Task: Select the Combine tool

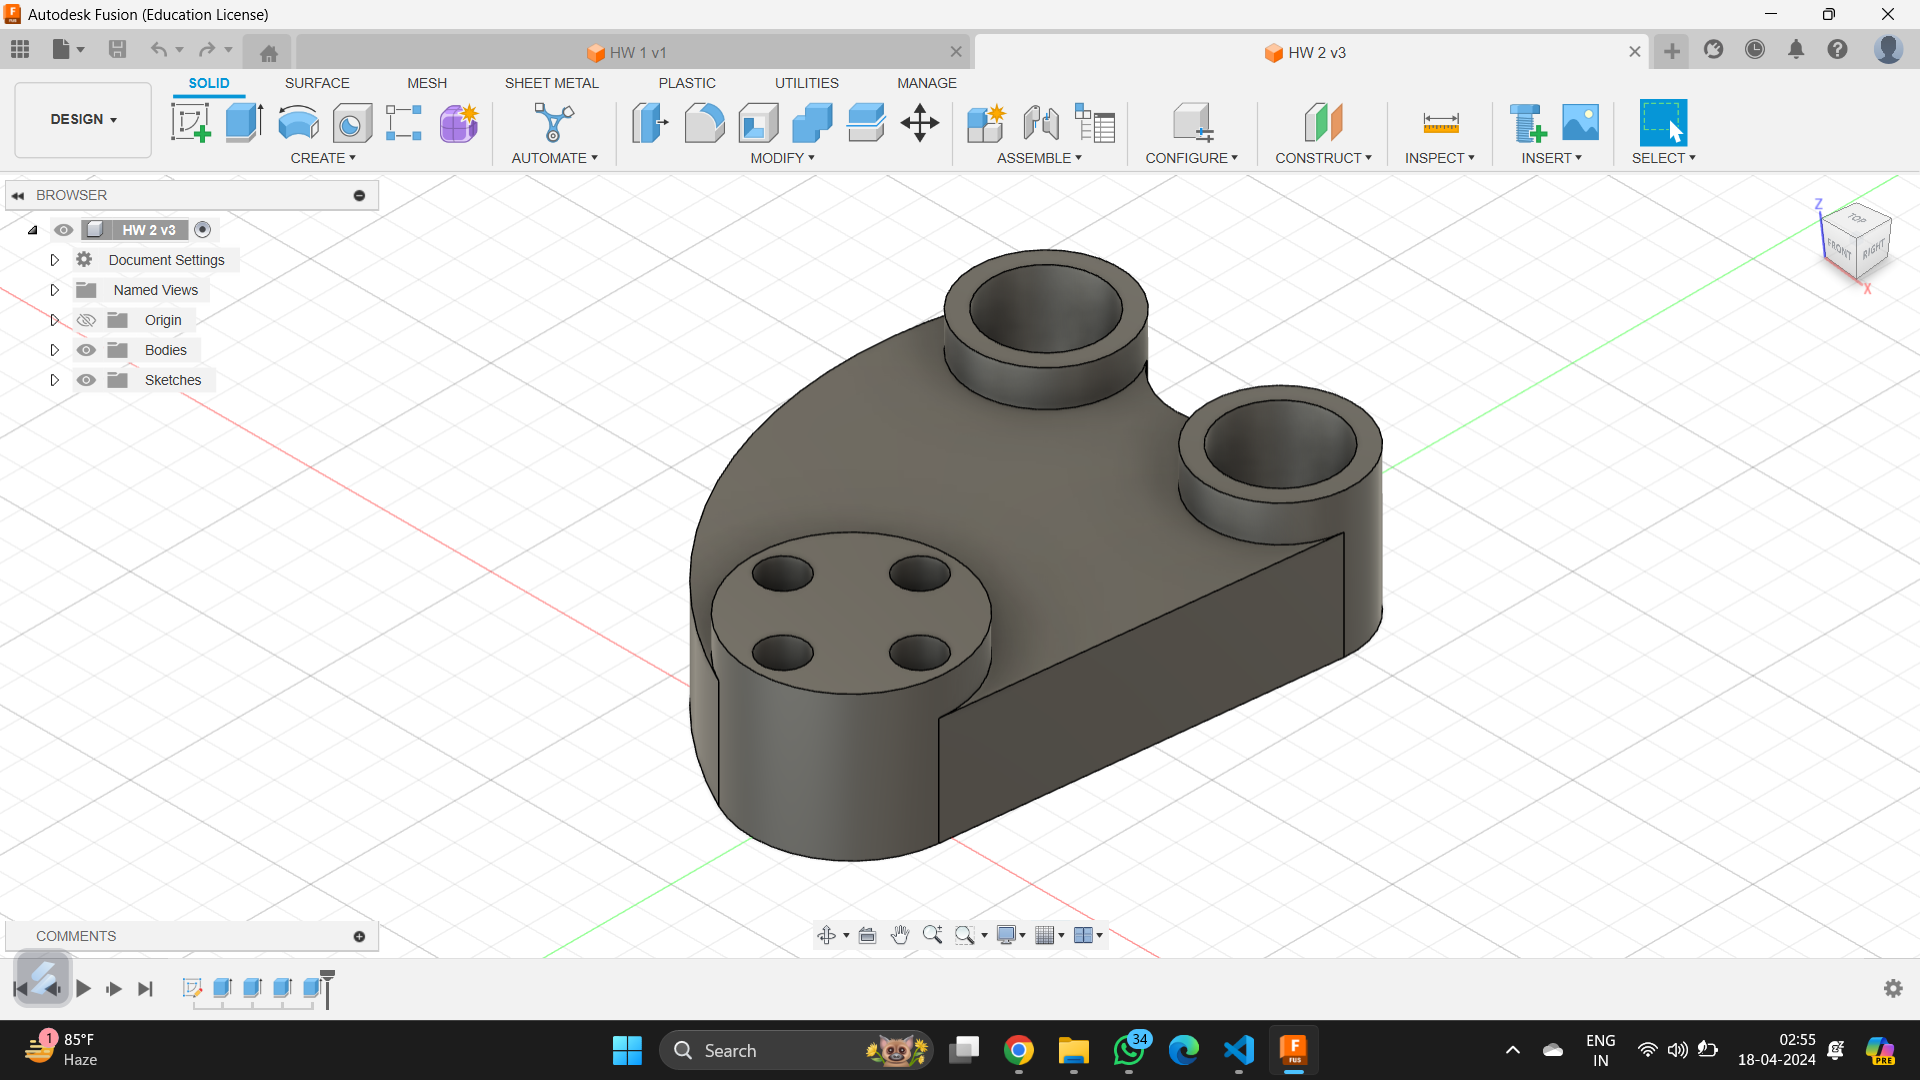Action: (x=812, y=123)
